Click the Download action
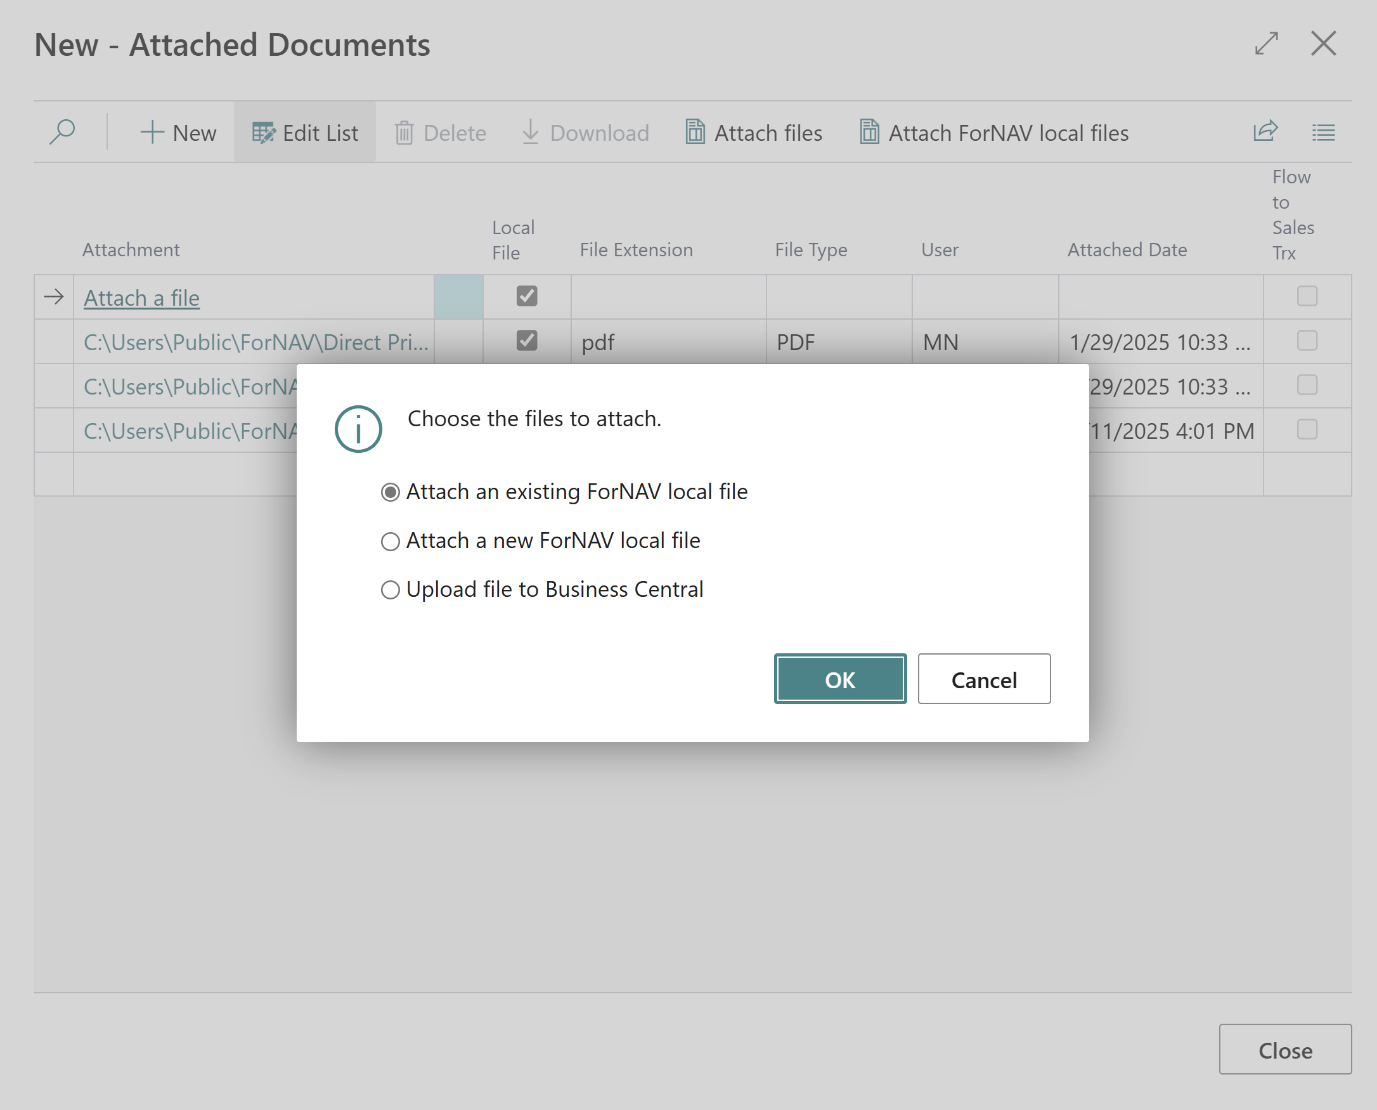This screenshot has width=1377, height=1110. click(586, 133)
